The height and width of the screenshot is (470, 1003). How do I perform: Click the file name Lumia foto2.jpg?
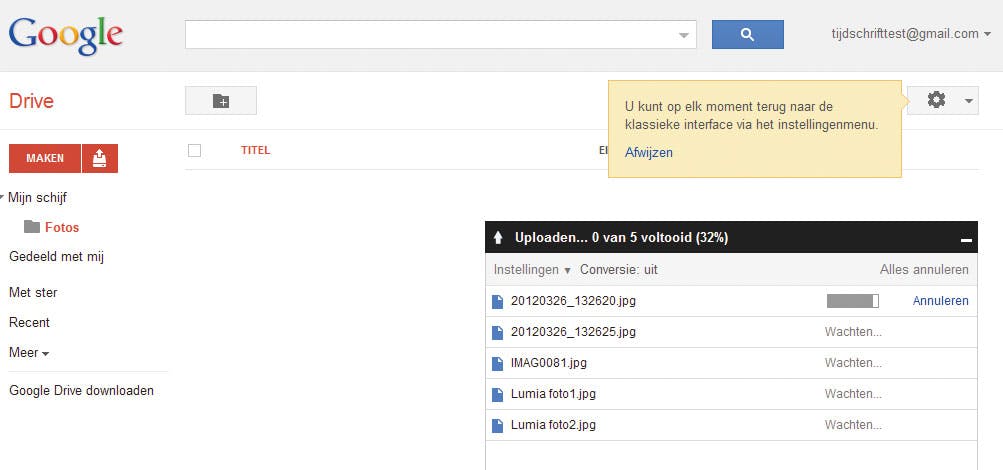pyautogui.click(x=553, y=425)
